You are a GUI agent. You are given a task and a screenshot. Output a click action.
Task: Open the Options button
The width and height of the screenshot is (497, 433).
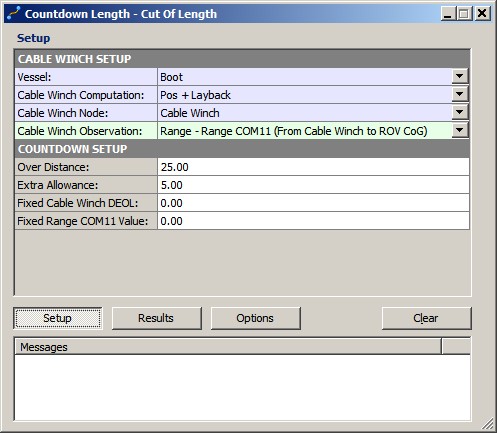coord(256,318)
